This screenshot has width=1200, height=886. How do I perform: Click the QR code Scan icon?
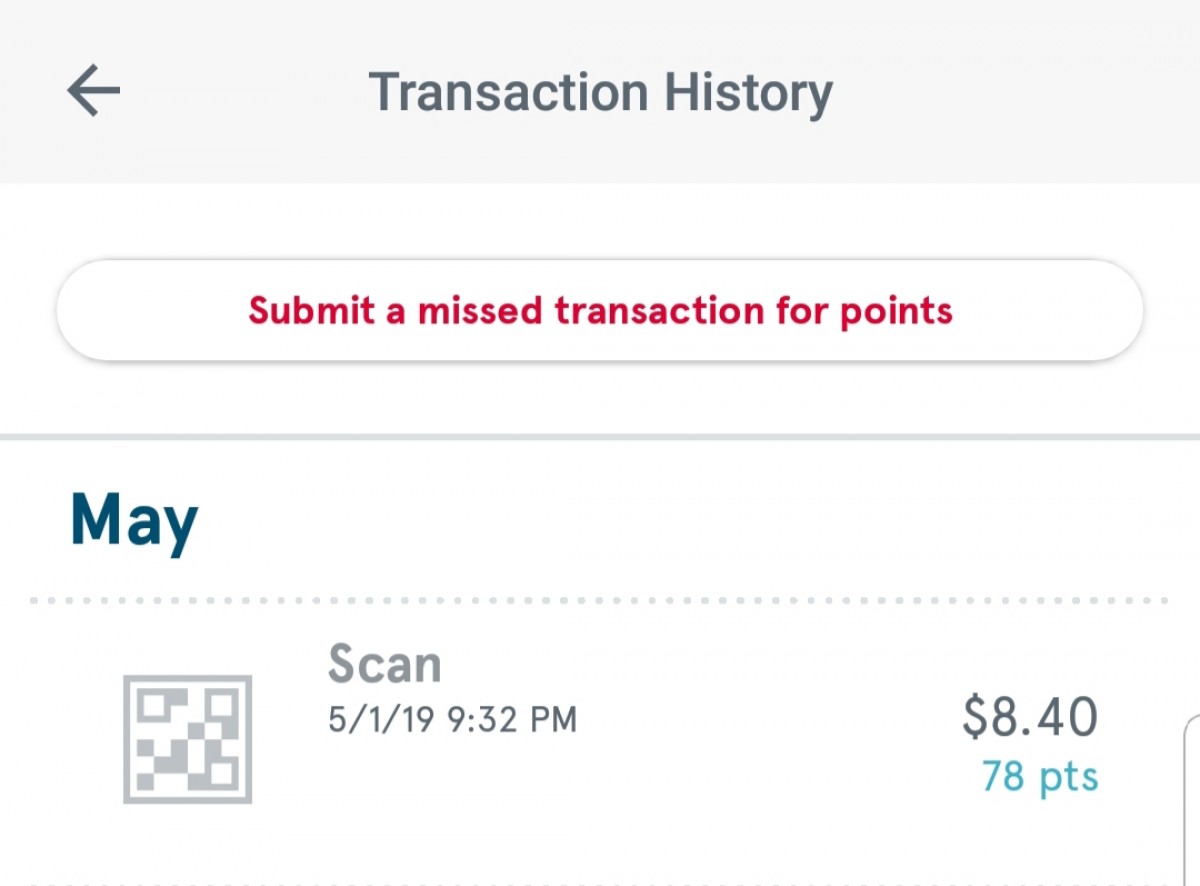pos(187,739)
